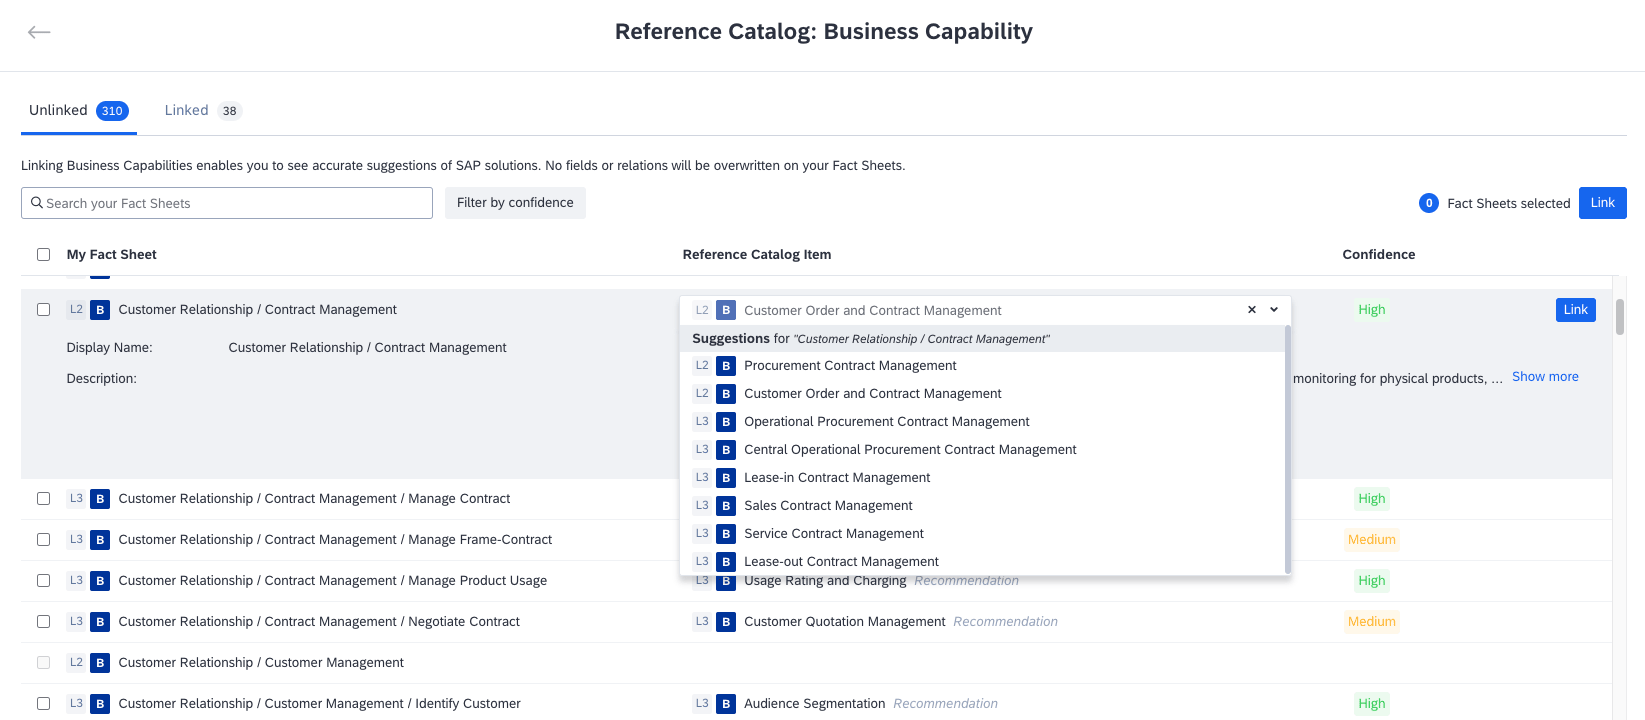Choose Sales Contract Management suggestion

pos(983,506)
